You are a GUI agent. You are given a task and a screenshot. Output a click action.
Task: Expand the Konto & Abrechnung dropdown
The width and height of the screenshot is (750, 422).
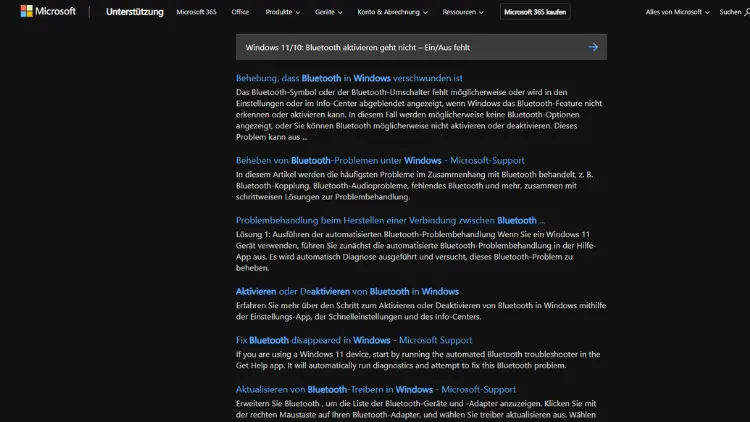pyautogui.click(x=392, y=12)
